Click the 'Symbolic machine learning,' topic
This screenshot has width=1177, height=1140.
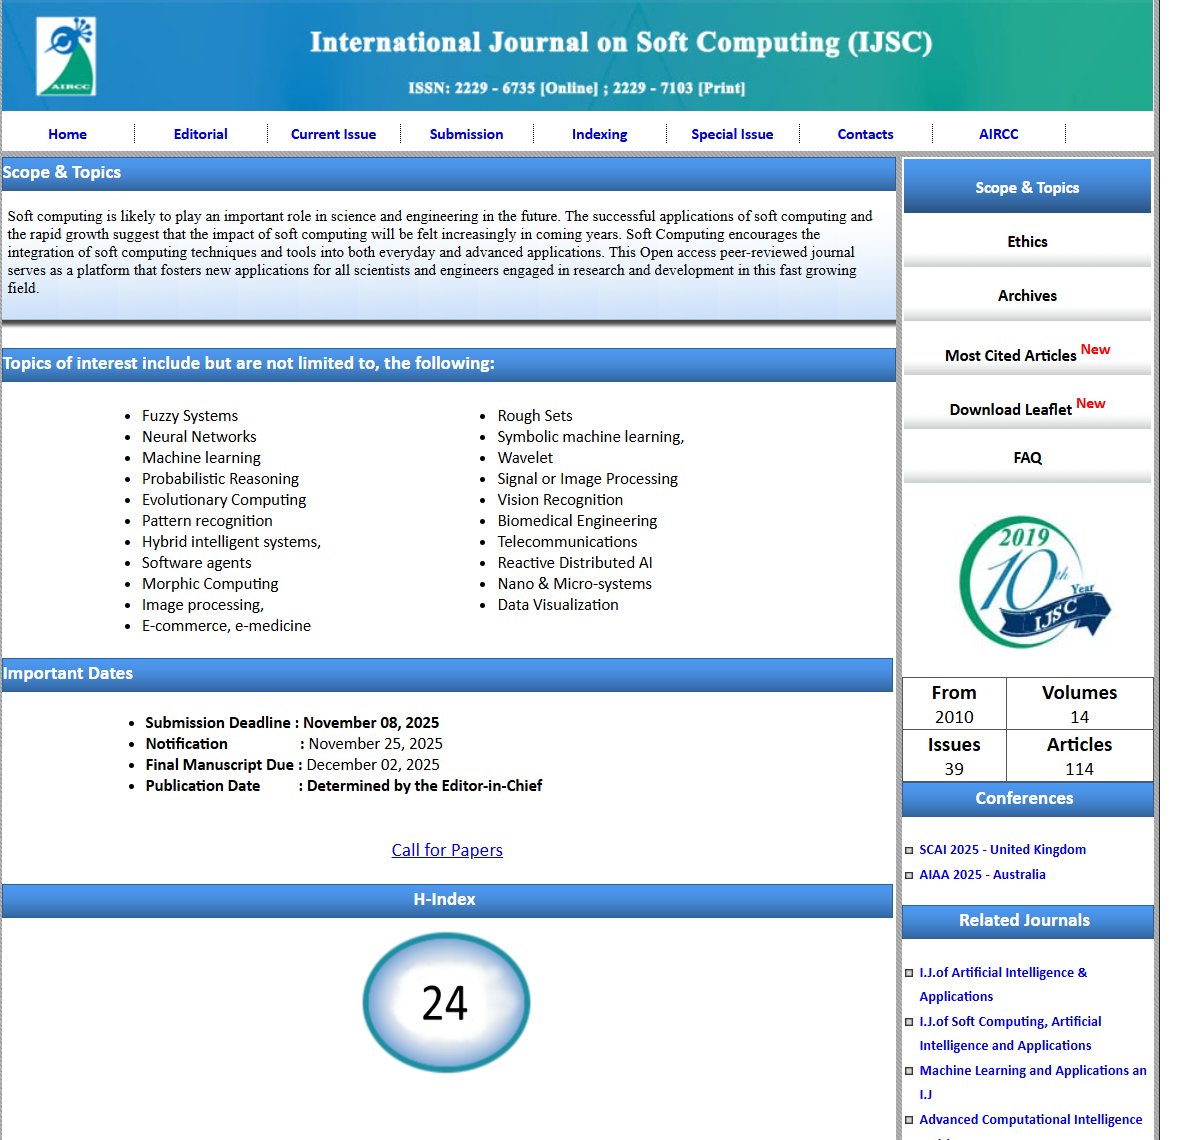pyautogui.click(x=591, y=437)
